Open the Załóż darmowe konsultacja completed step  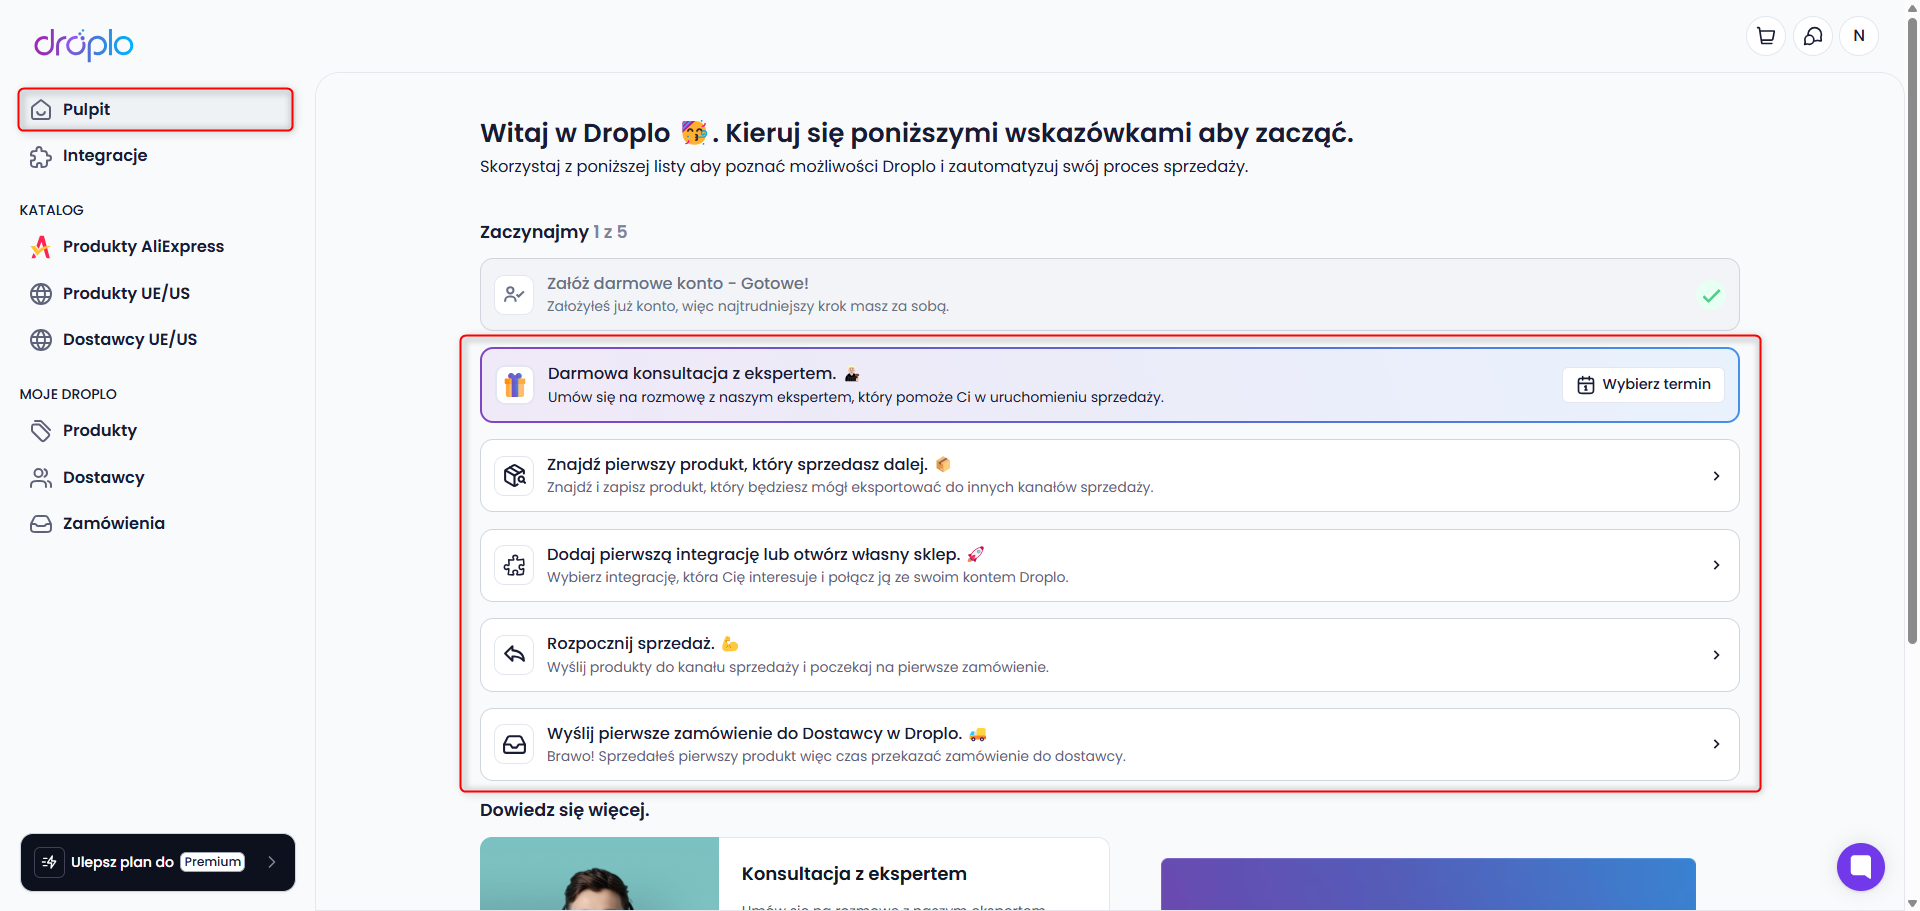point(1110,295)
